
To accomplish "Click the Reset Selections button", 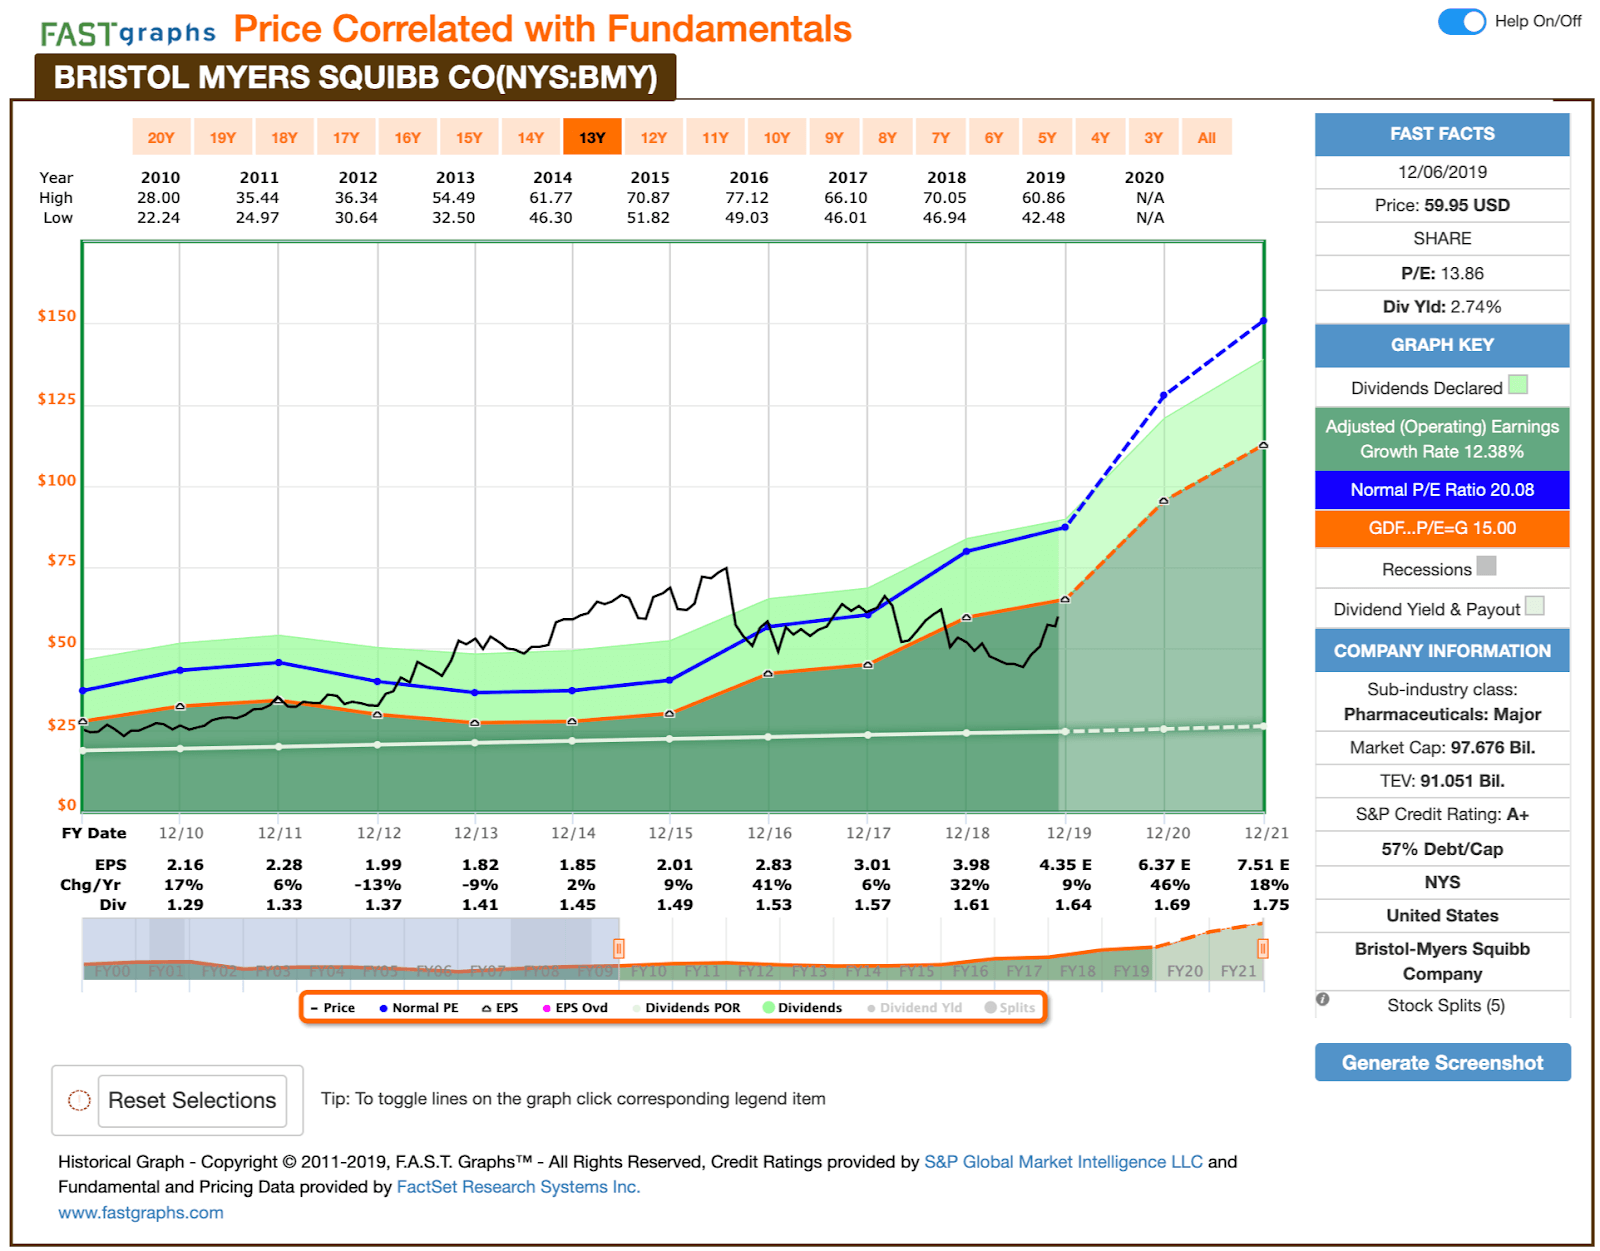I will tap(192, 1100).
